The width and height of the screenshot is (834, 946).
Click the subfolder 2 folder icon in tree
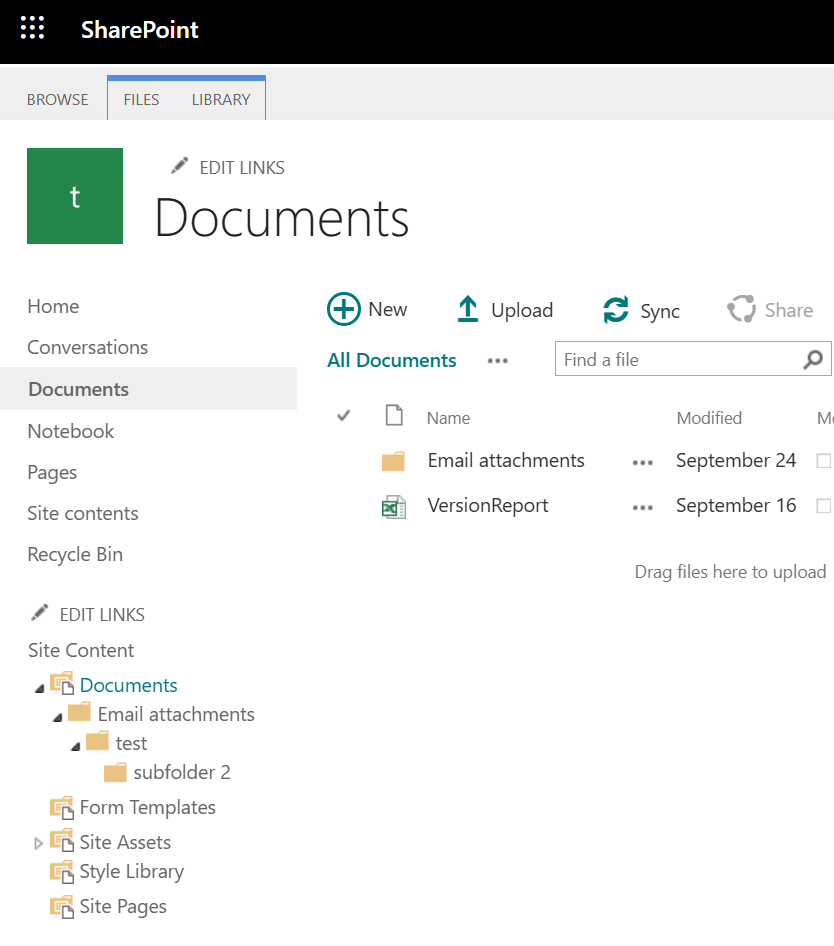coord(115,772)
